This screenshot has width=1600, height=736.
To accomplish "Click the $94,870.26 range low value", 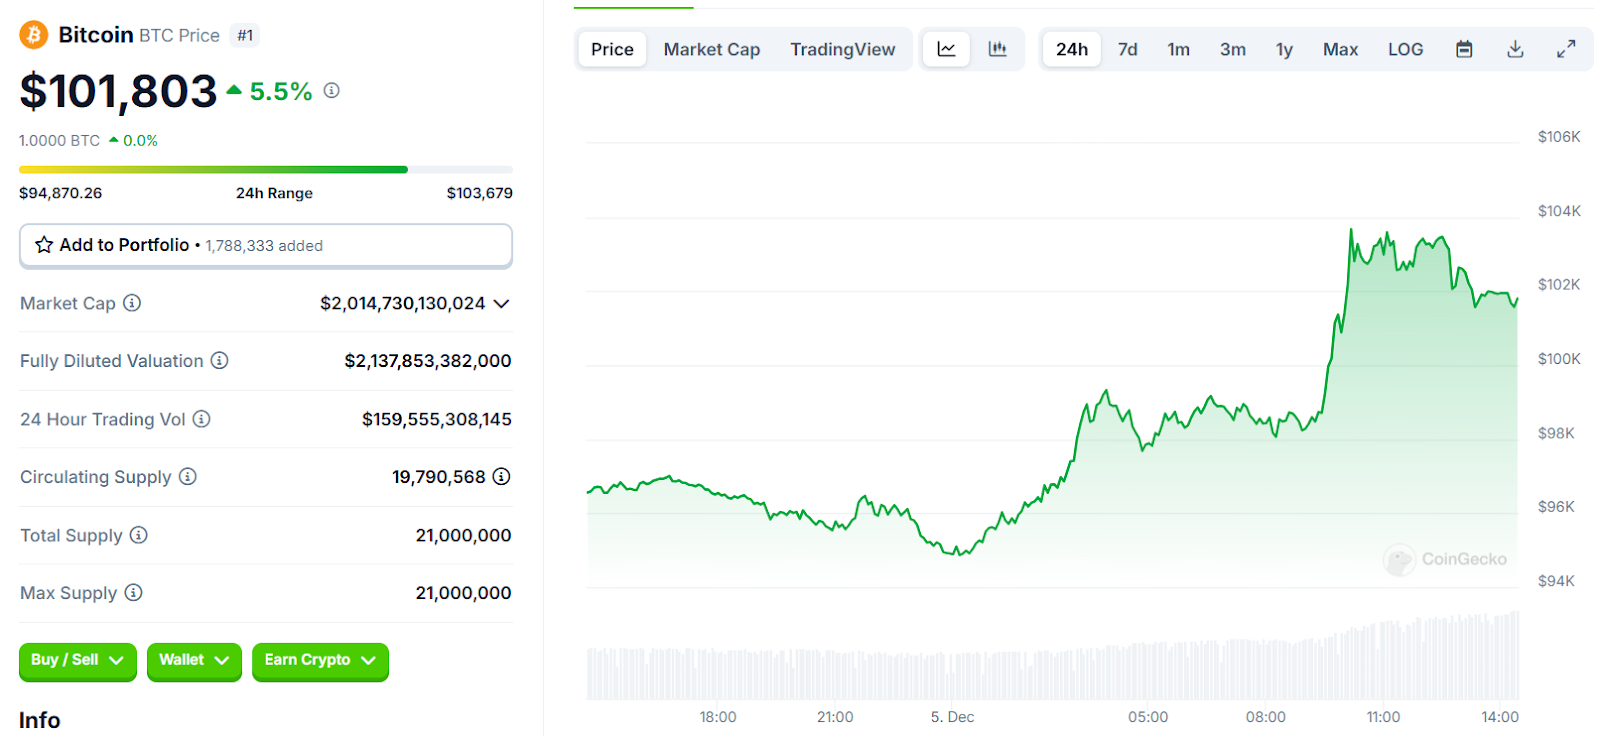I will tap(61, 193).
